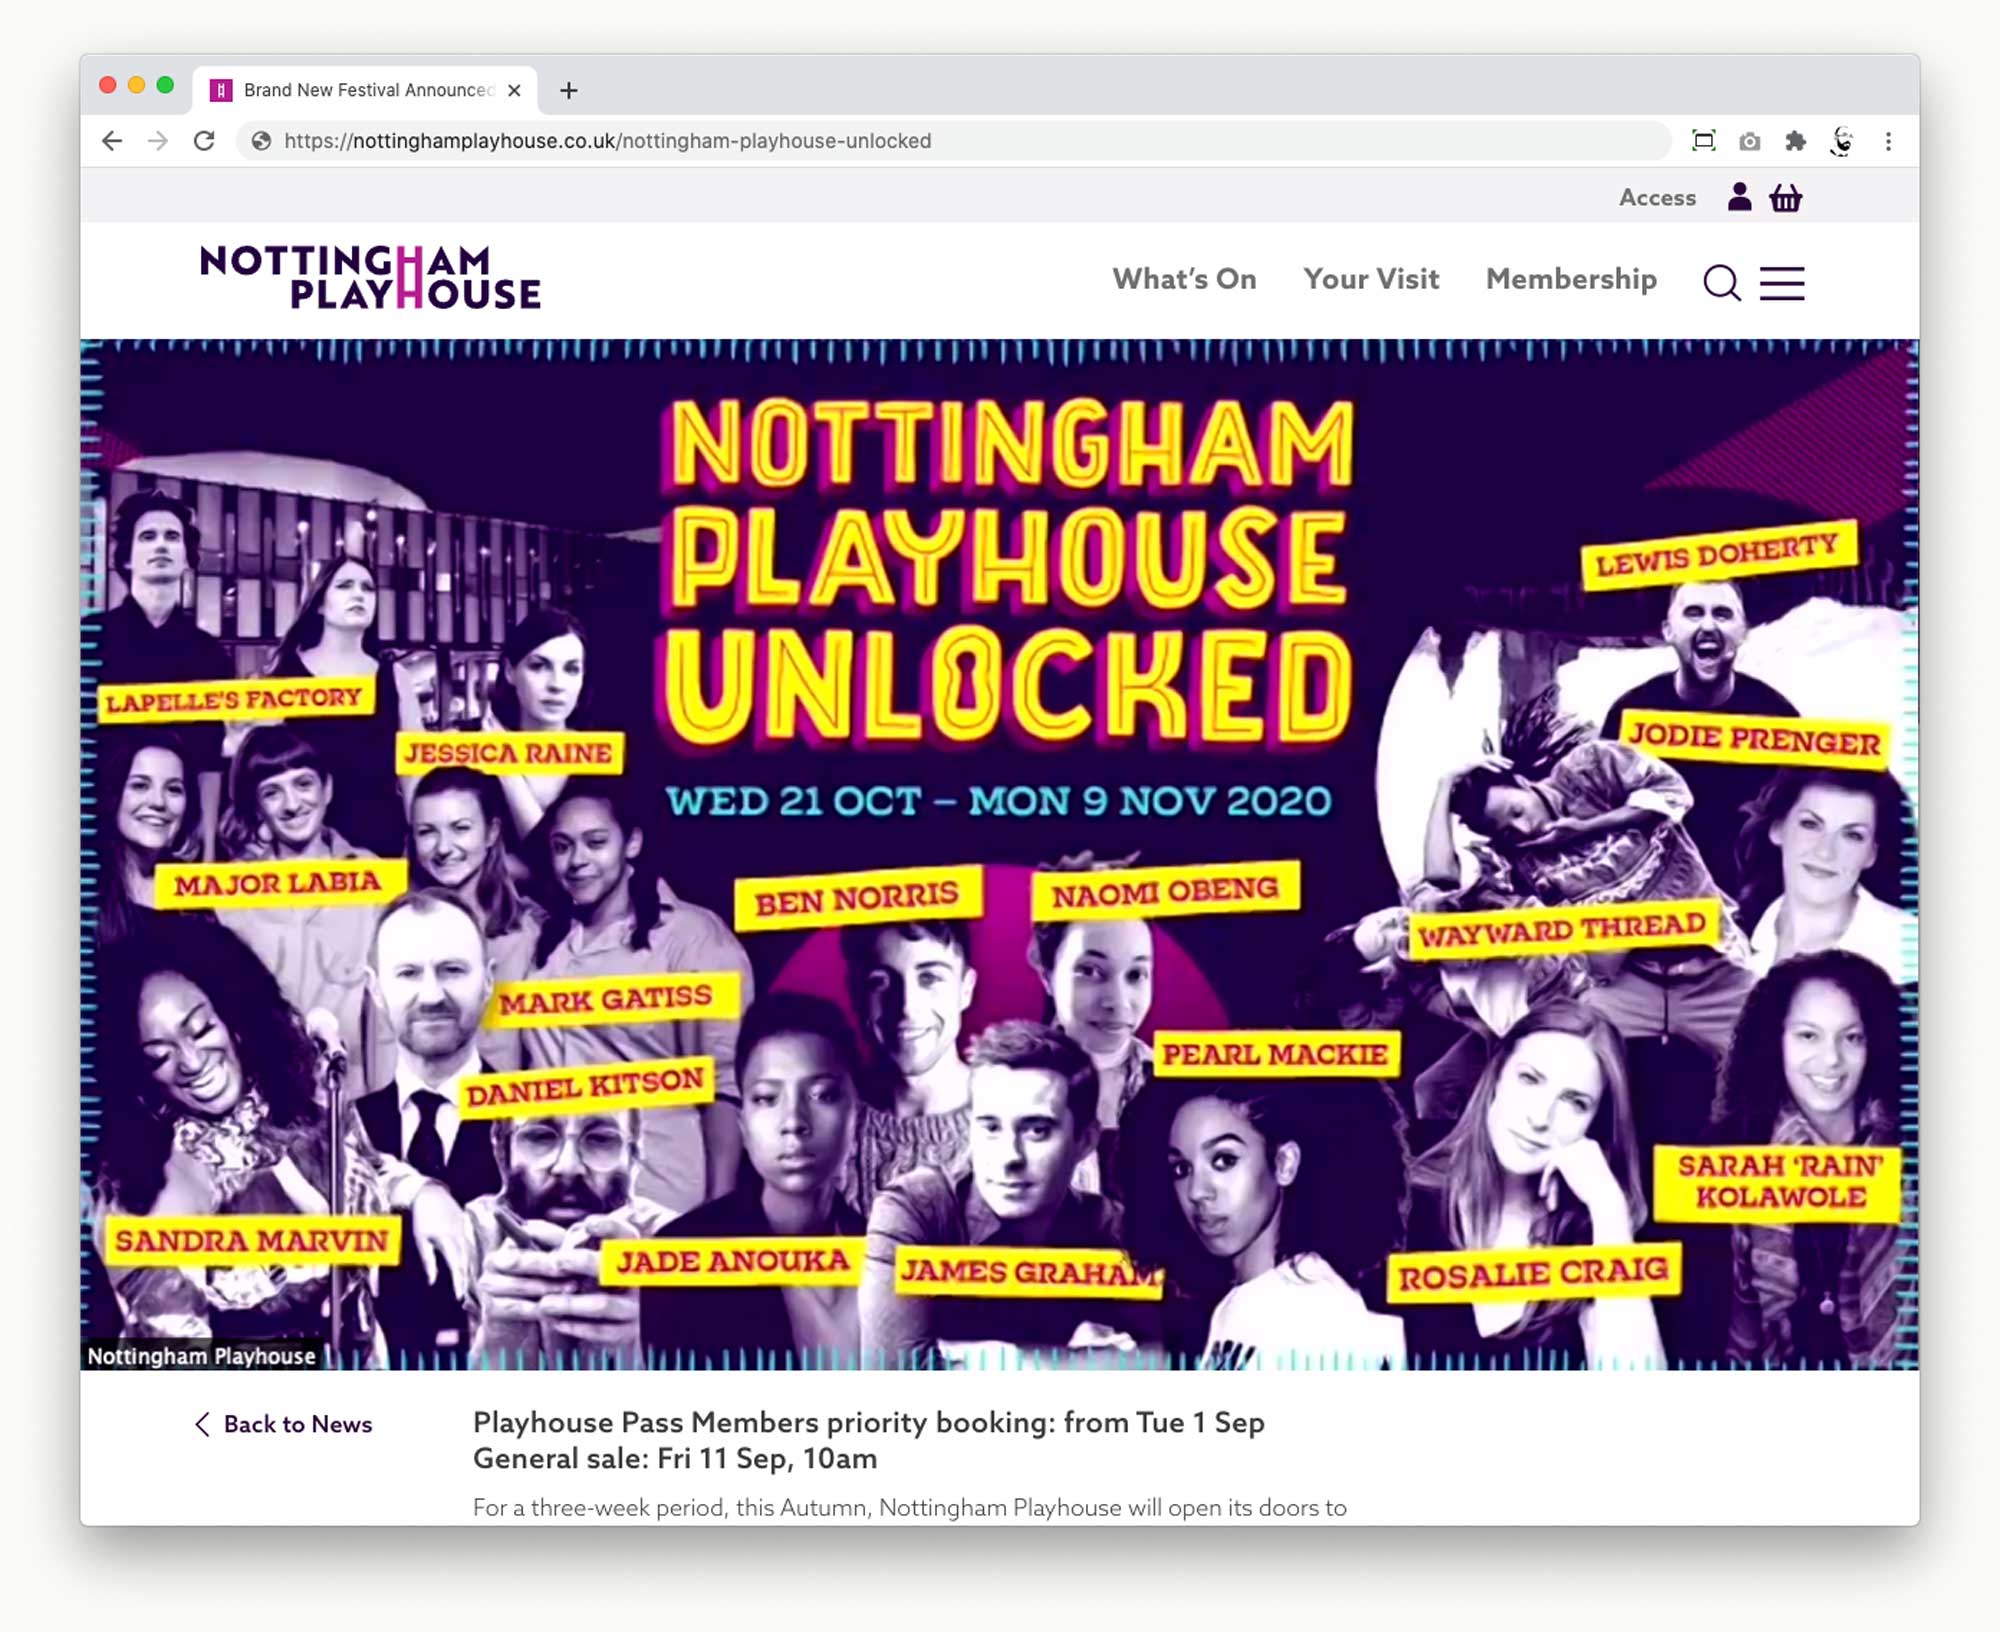Click the Nottingham Playhouse image caption
The image size is (2000, 1632).
202,1356
